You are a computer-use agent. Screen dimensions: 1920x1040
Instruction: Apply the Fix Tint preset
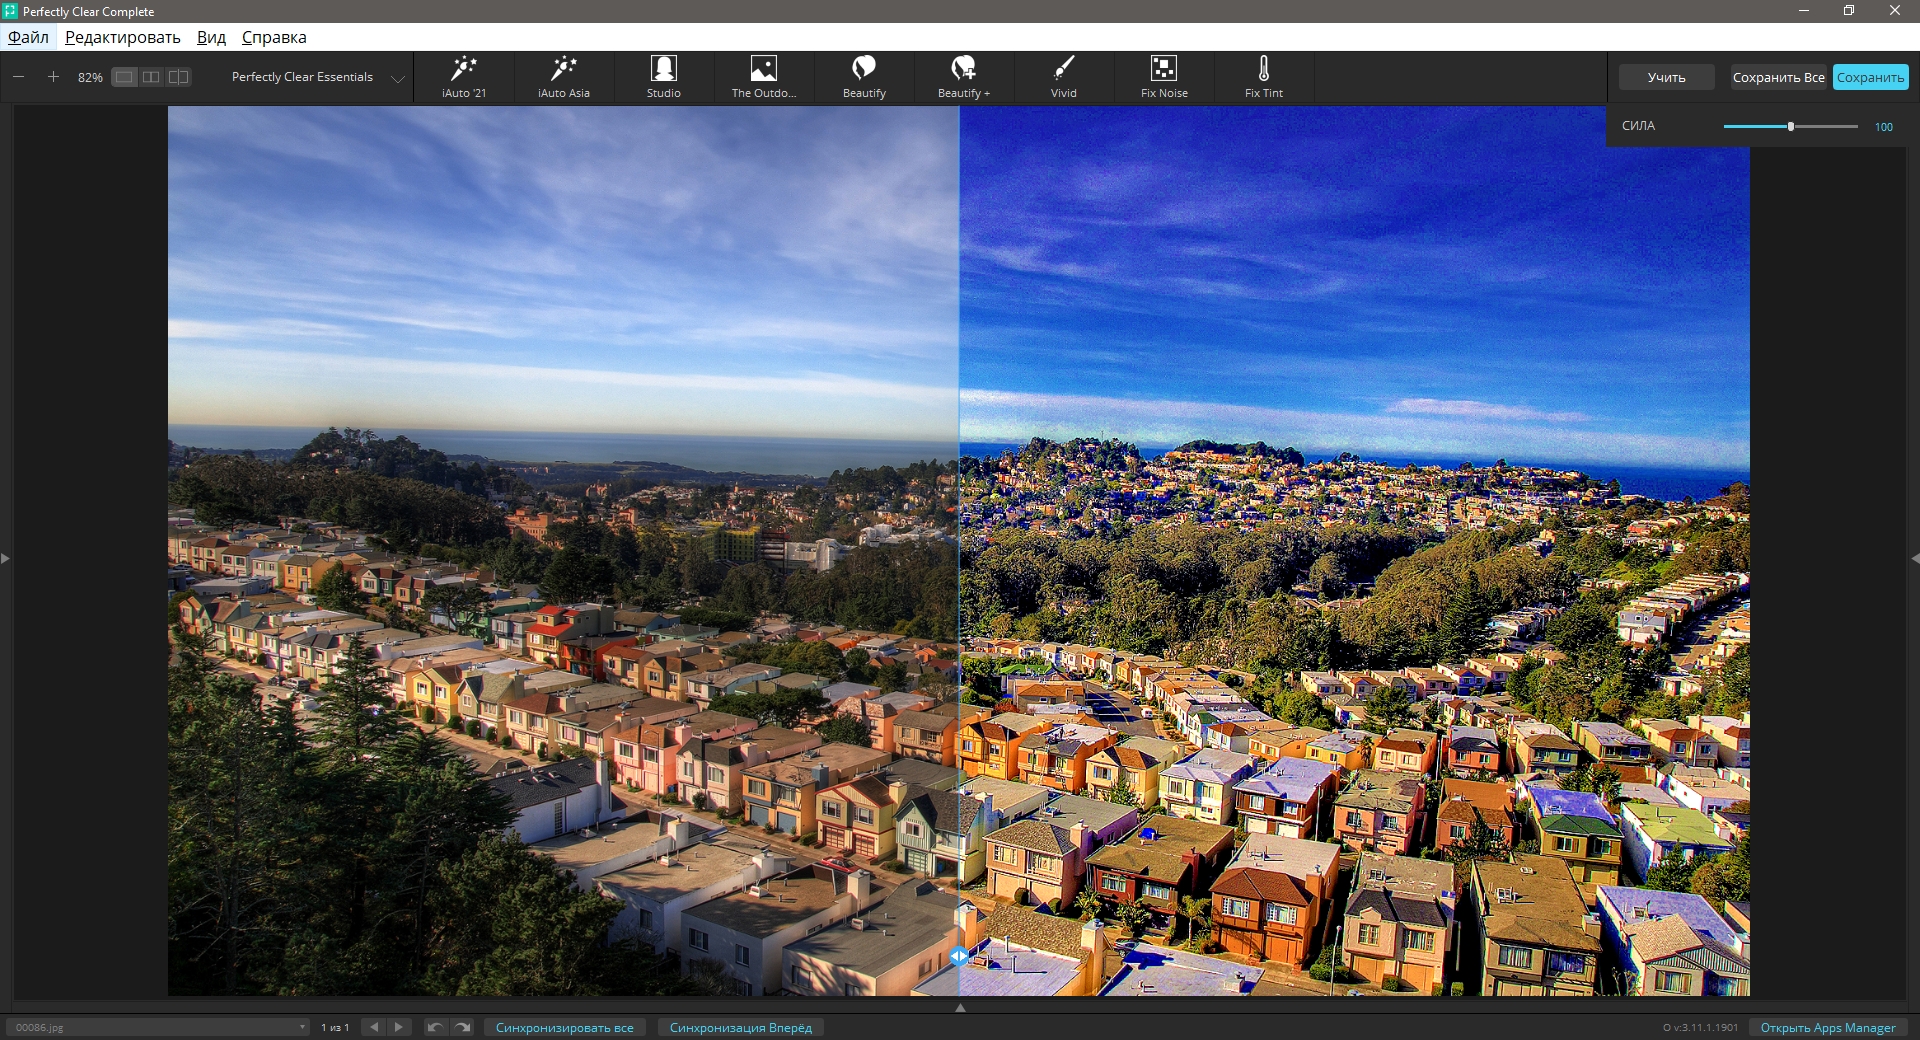coord(1264,78)
